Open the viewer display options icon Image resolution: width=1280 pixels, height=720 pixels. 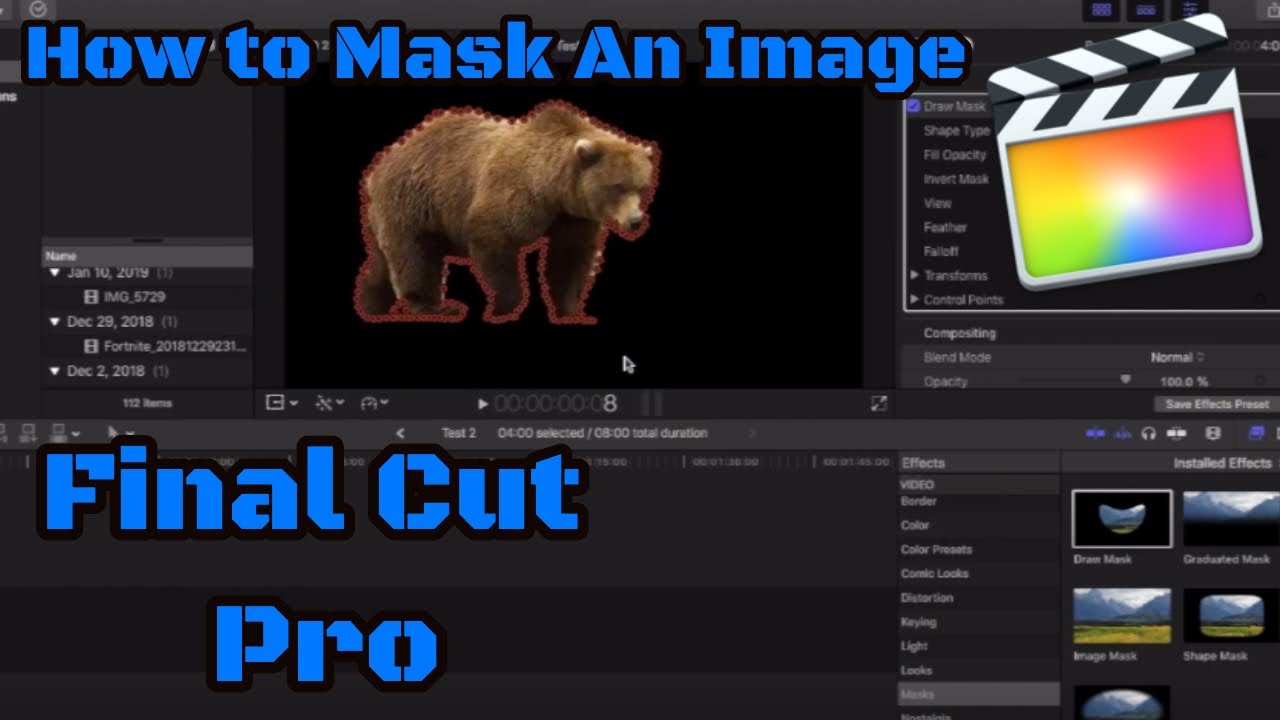pos(281,403)
